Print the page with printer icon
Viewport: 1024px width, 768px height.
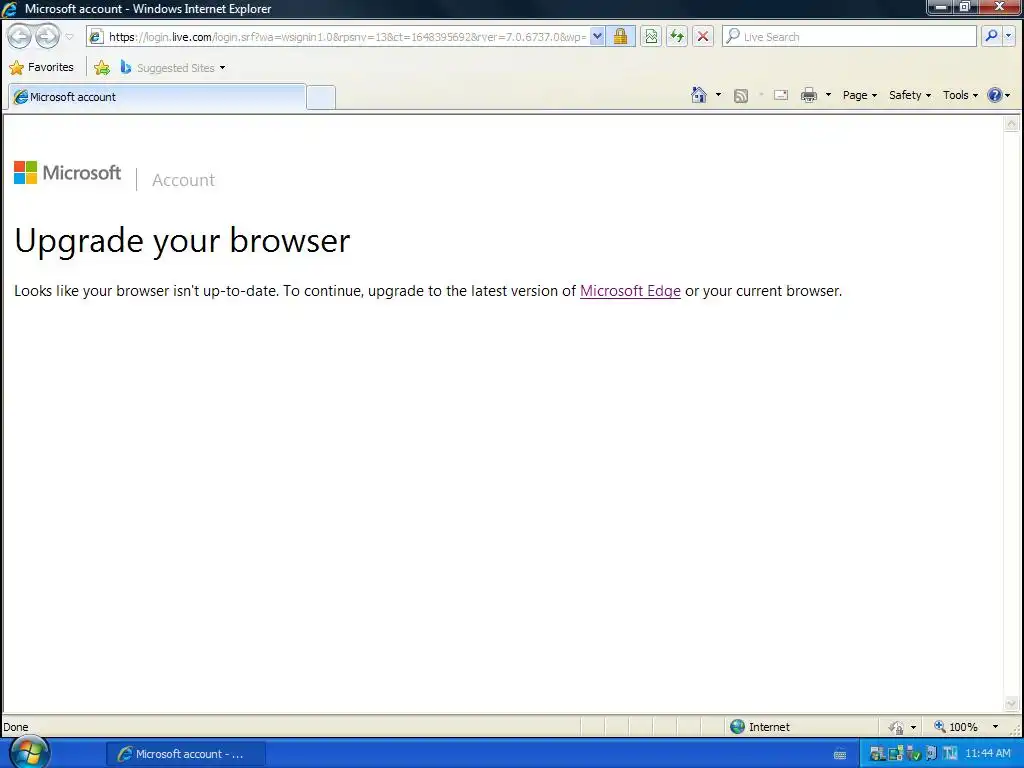click(808, 95)
